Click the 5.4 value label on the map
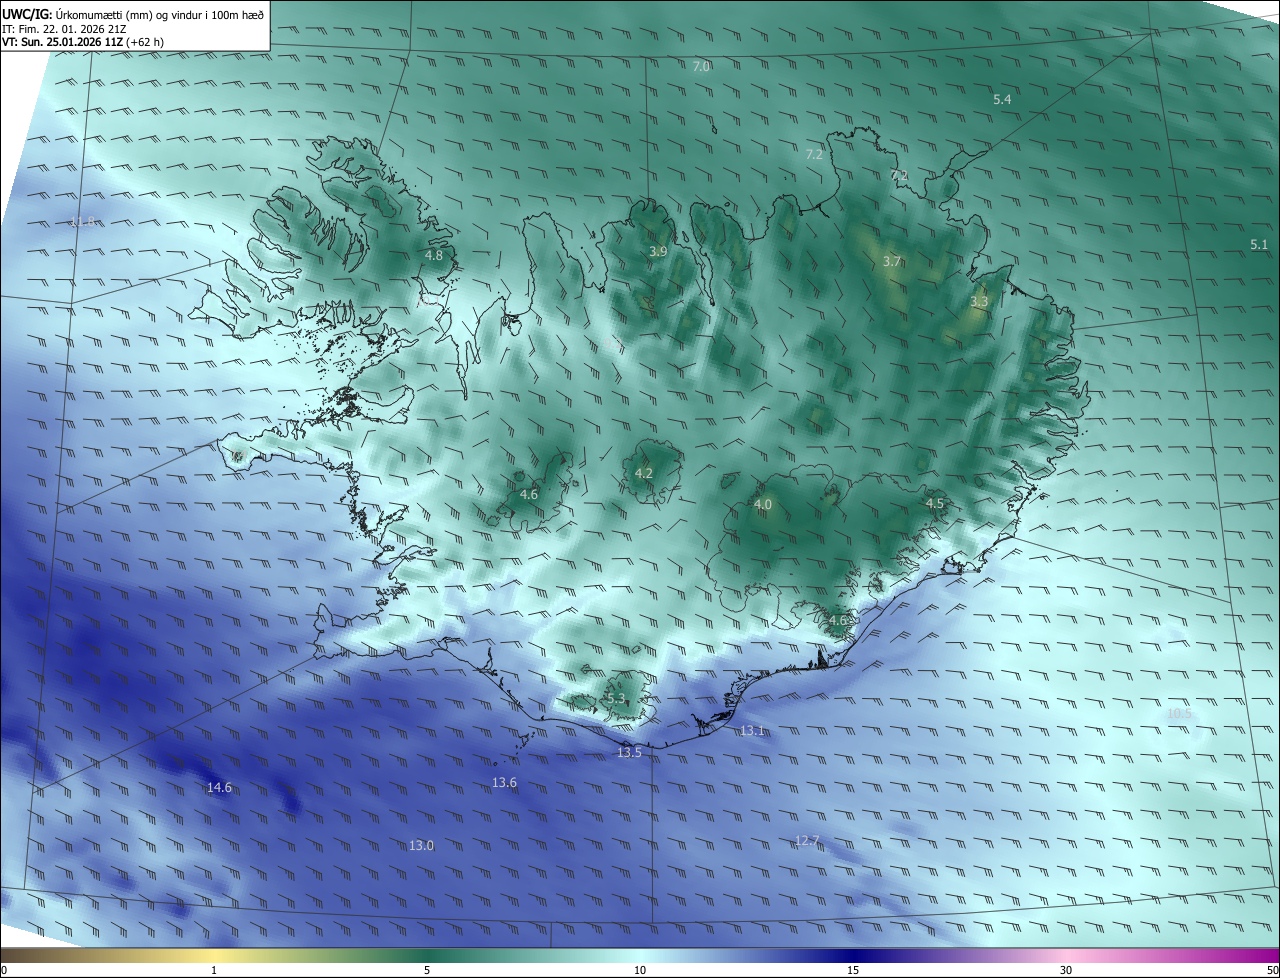Image resolution: width=1280 pixels, height=978 pixels. (1002, 99)
